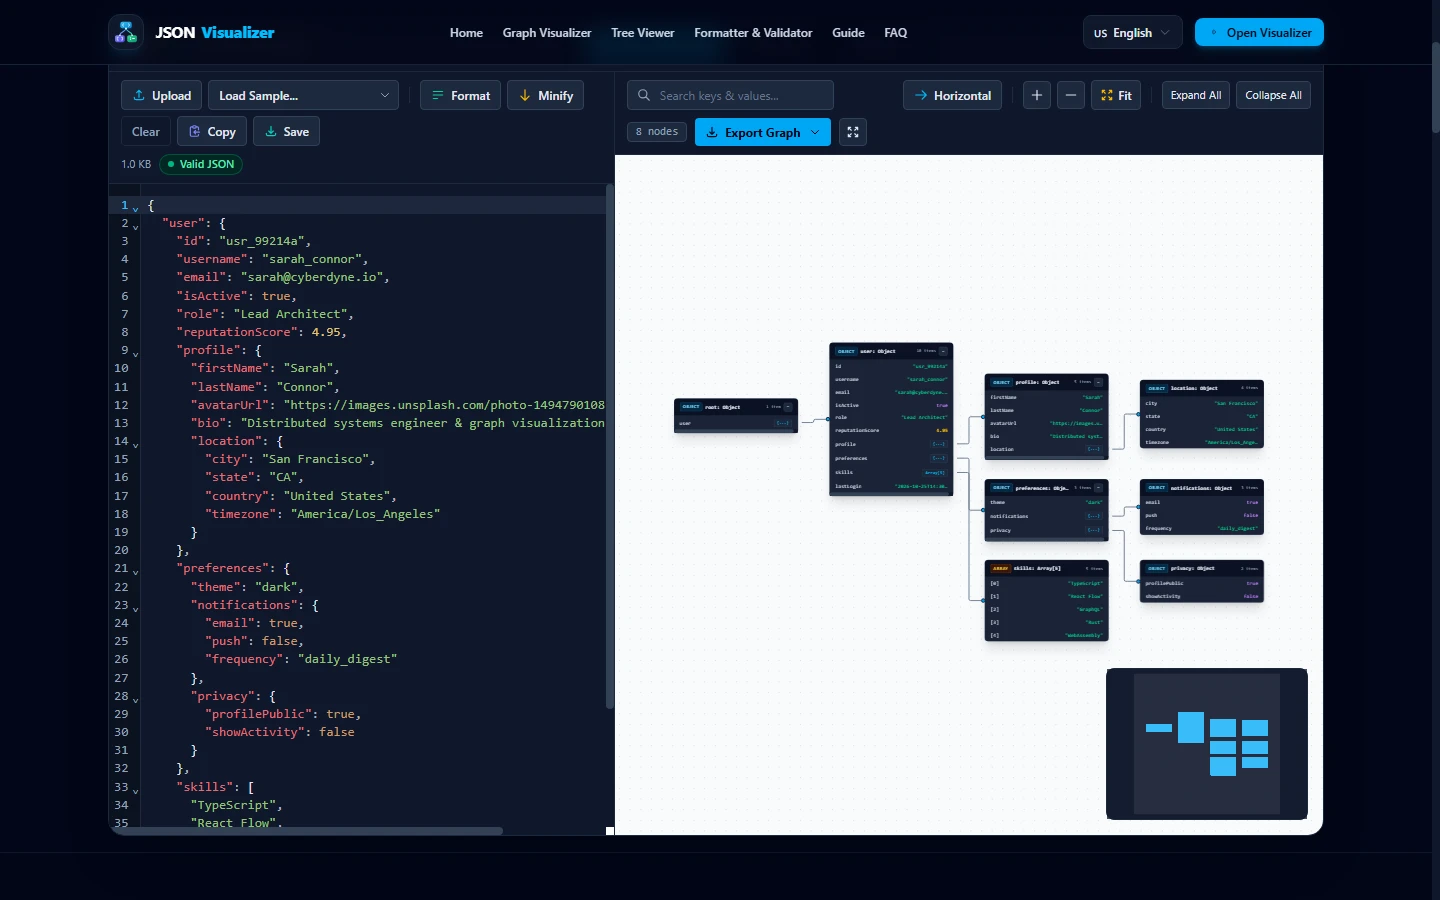Image resolution: width=1440 pixels, height=900 pixels.
Task: Open the Graph Visualizer nav item
Action: tap(547, 33)
